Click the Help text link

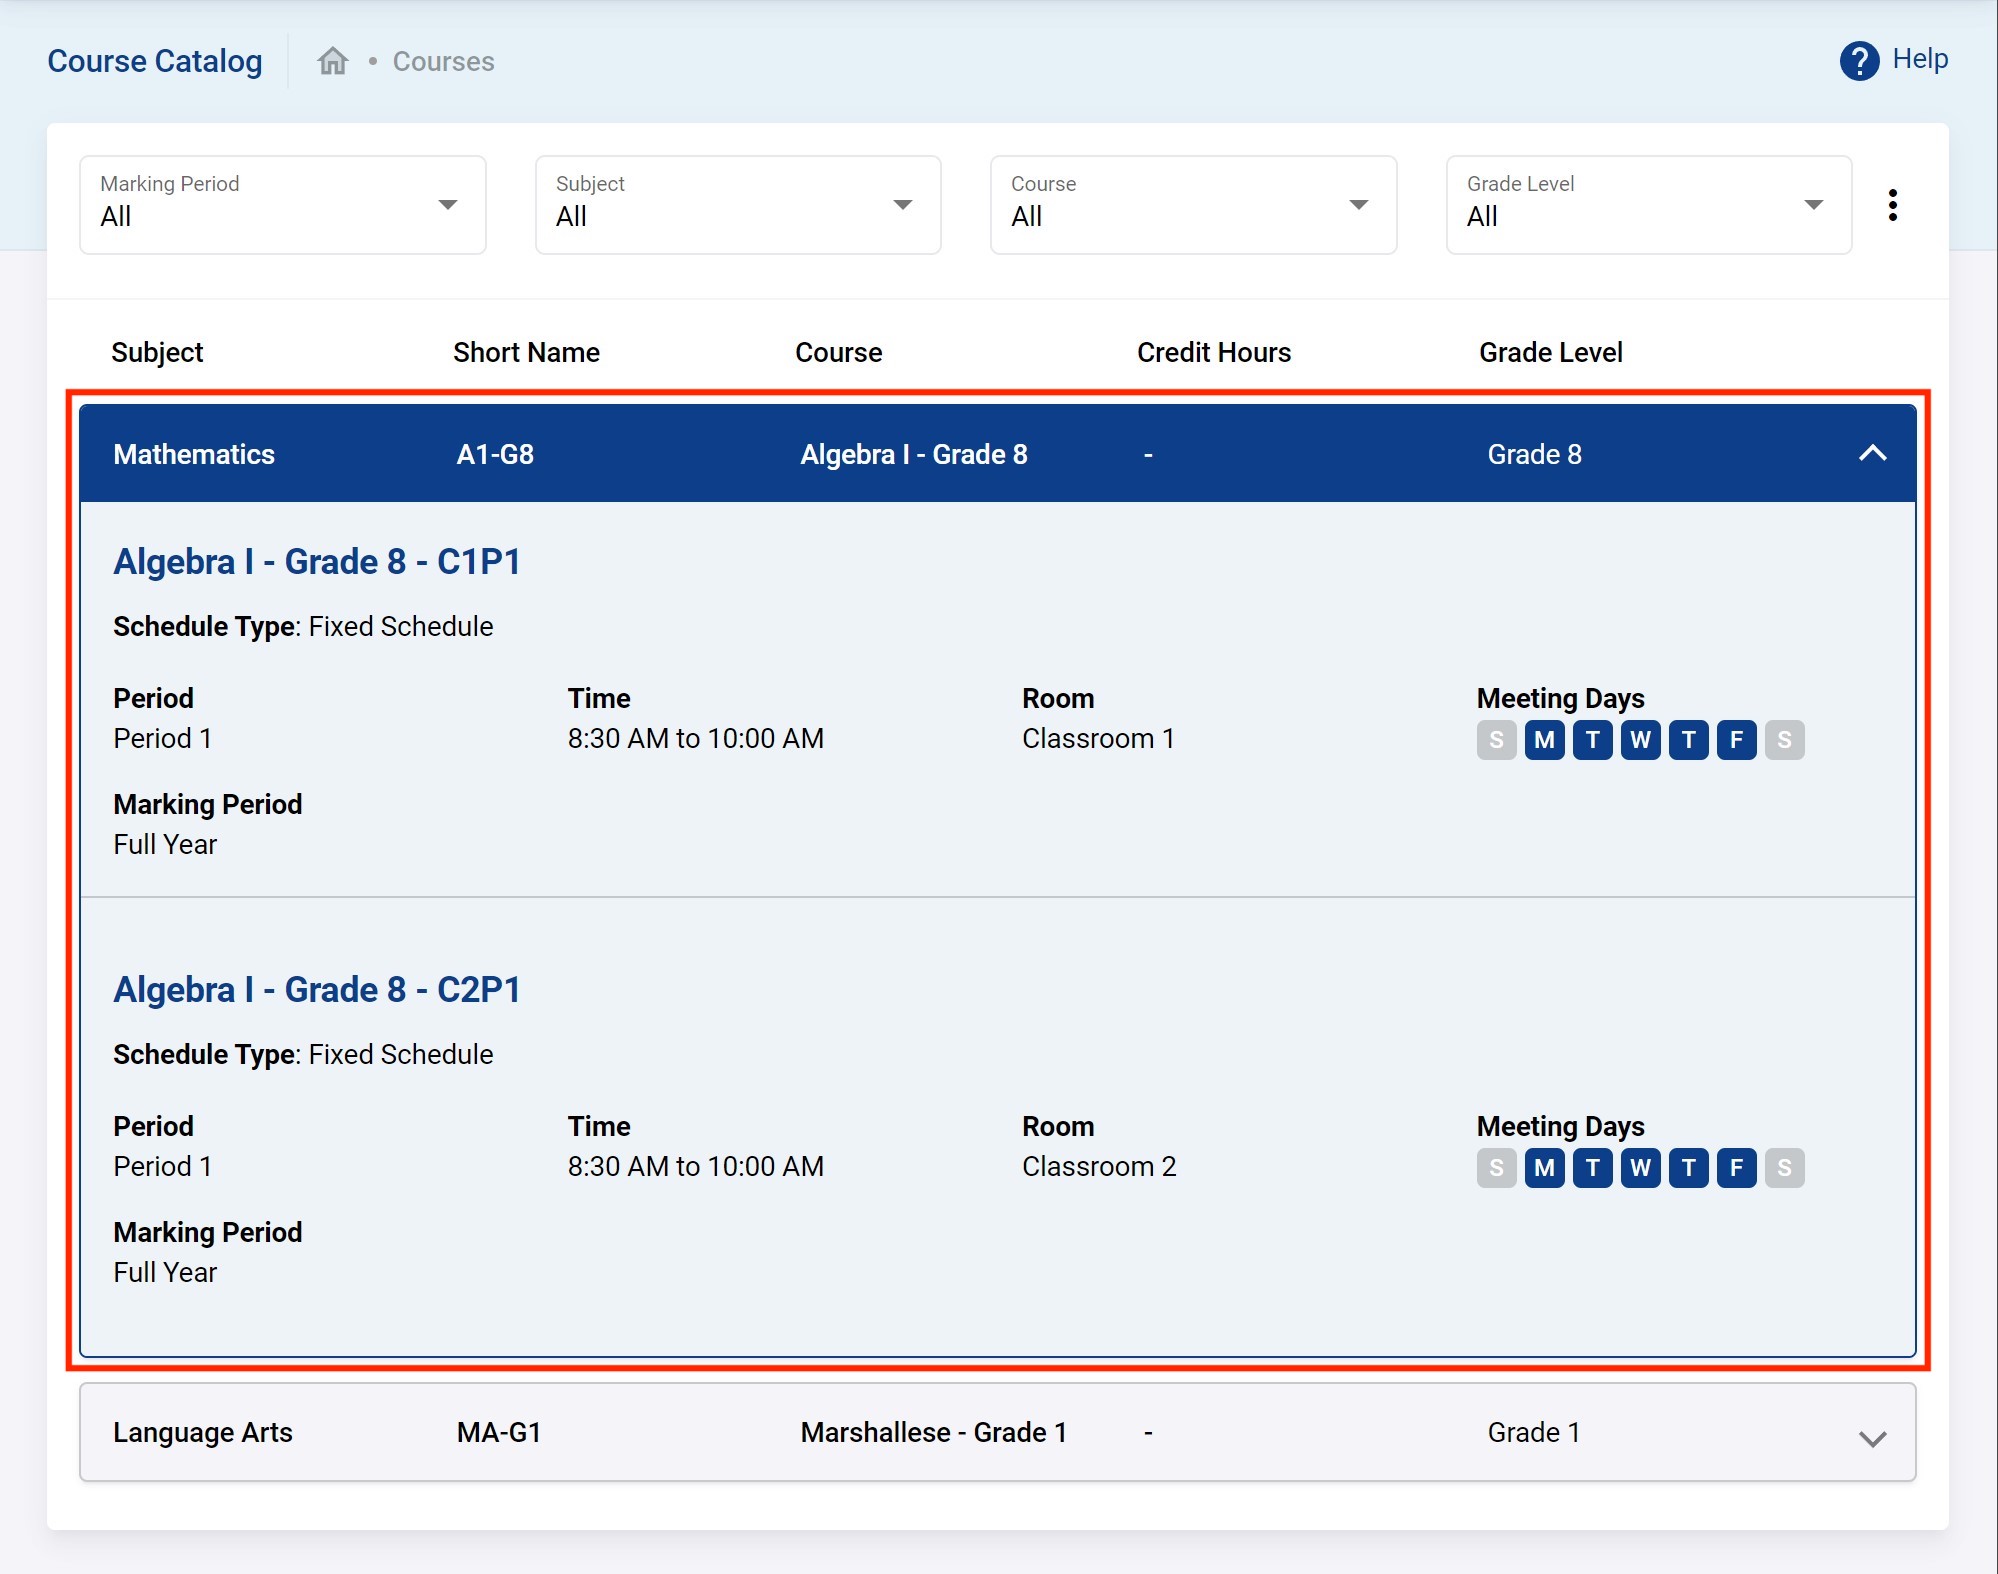1920,59
